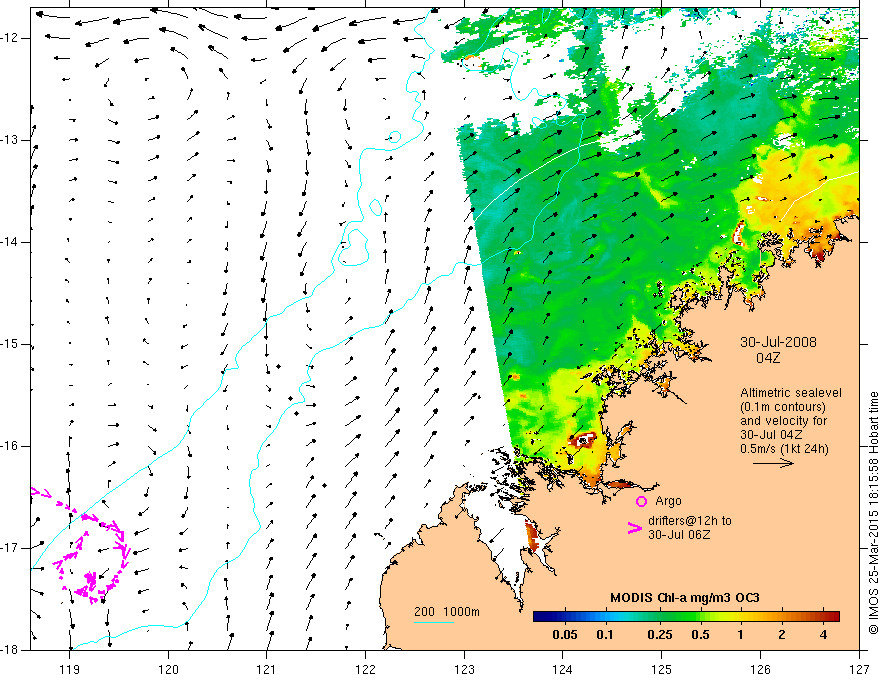The image size is (880, 680).
Task: Click the -16 latitude axis label
Action: [10, 446]
